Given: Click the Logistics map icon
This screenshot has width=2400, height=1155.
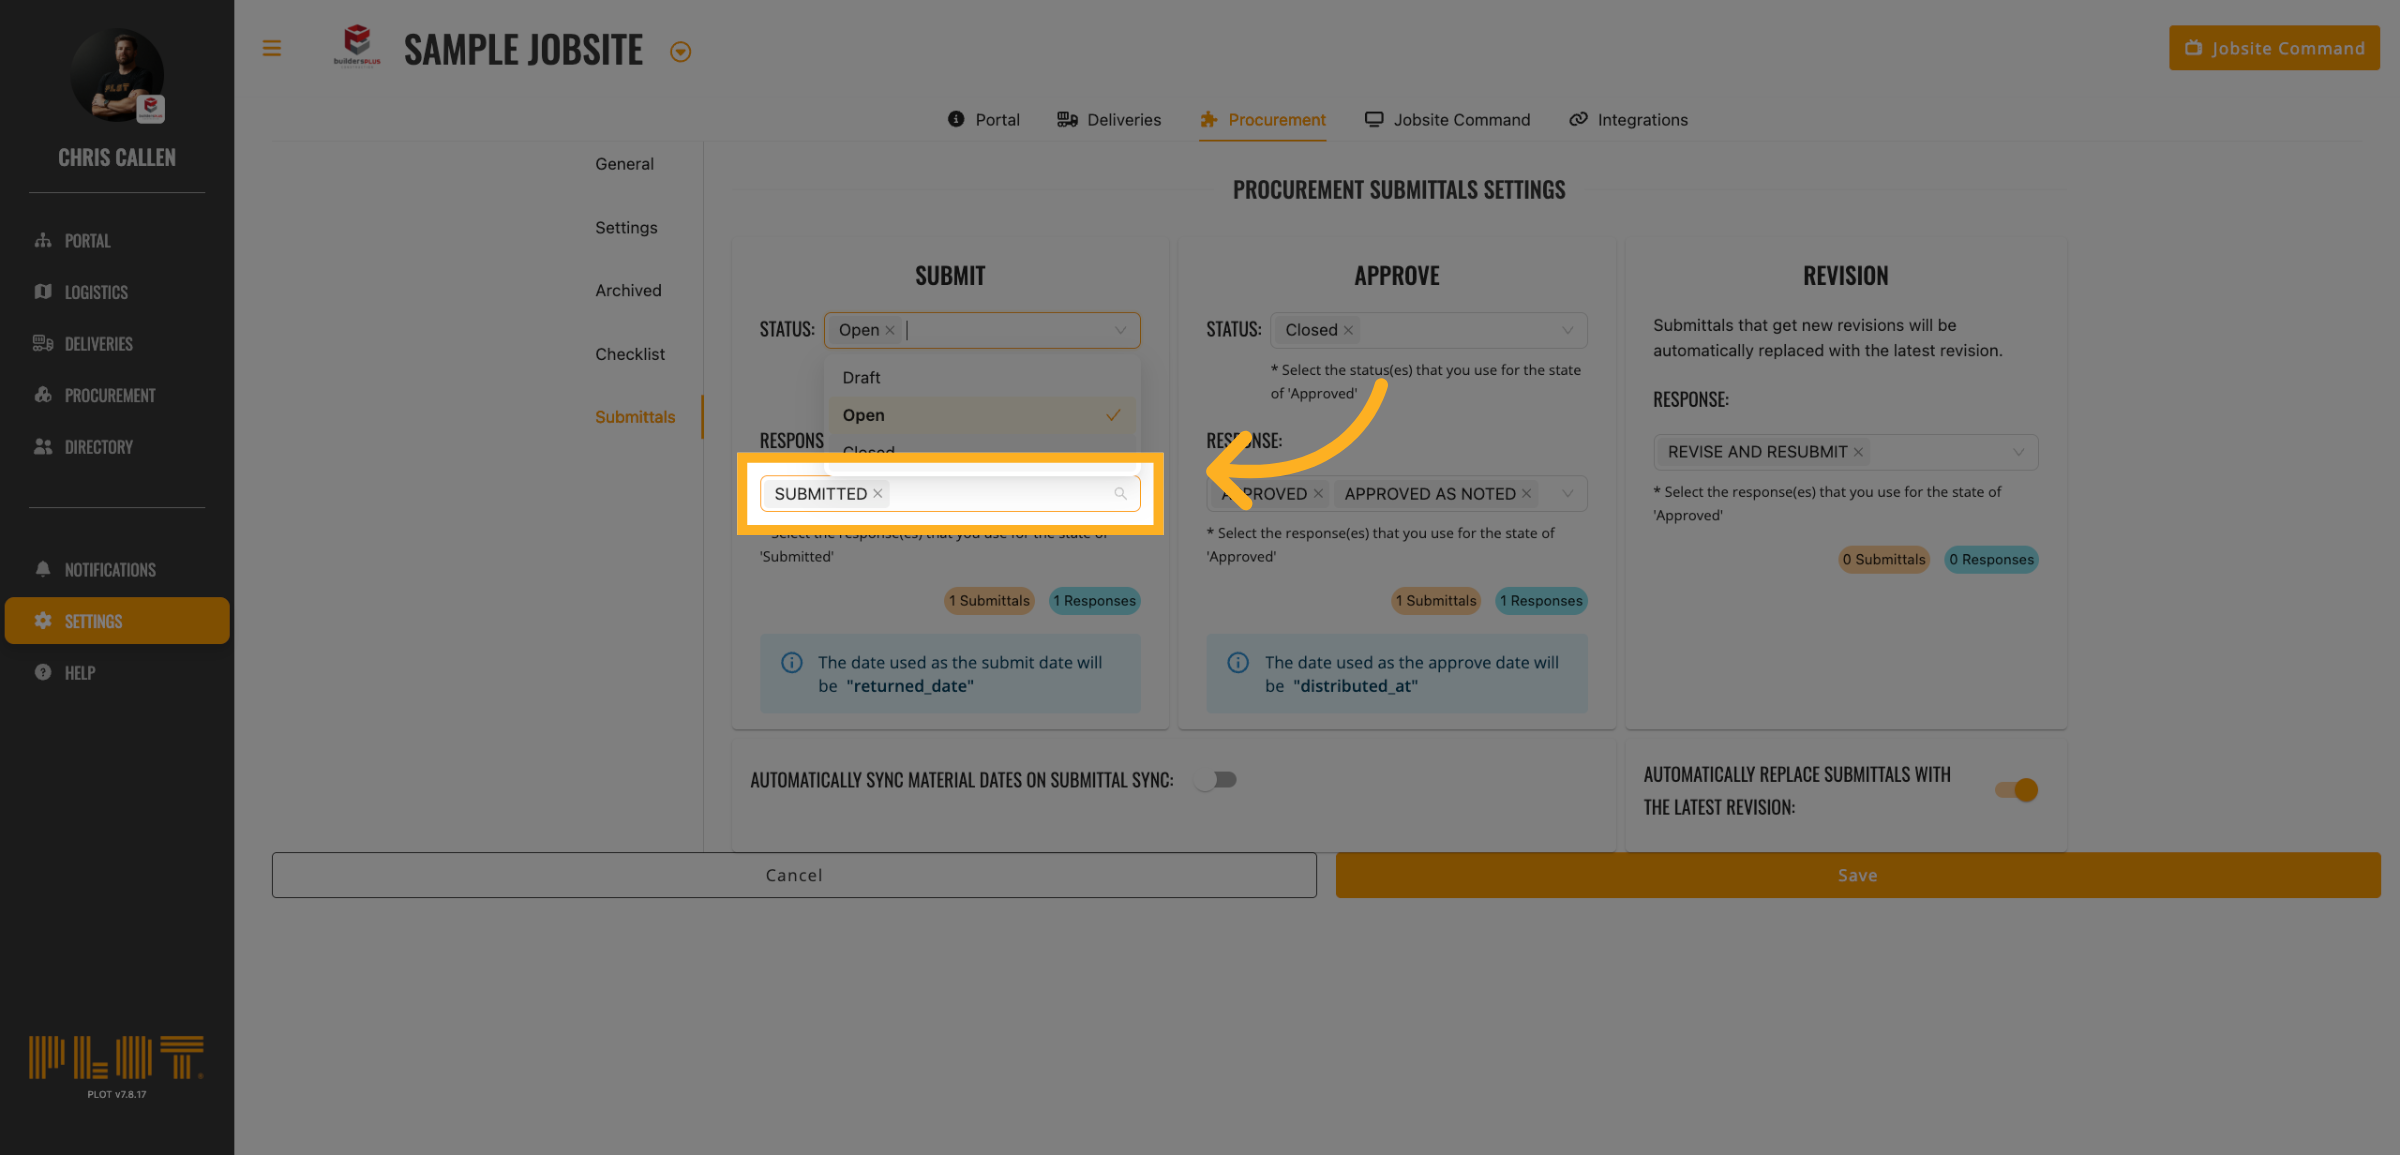Looking at the screenshot, I should click(43, 292).
